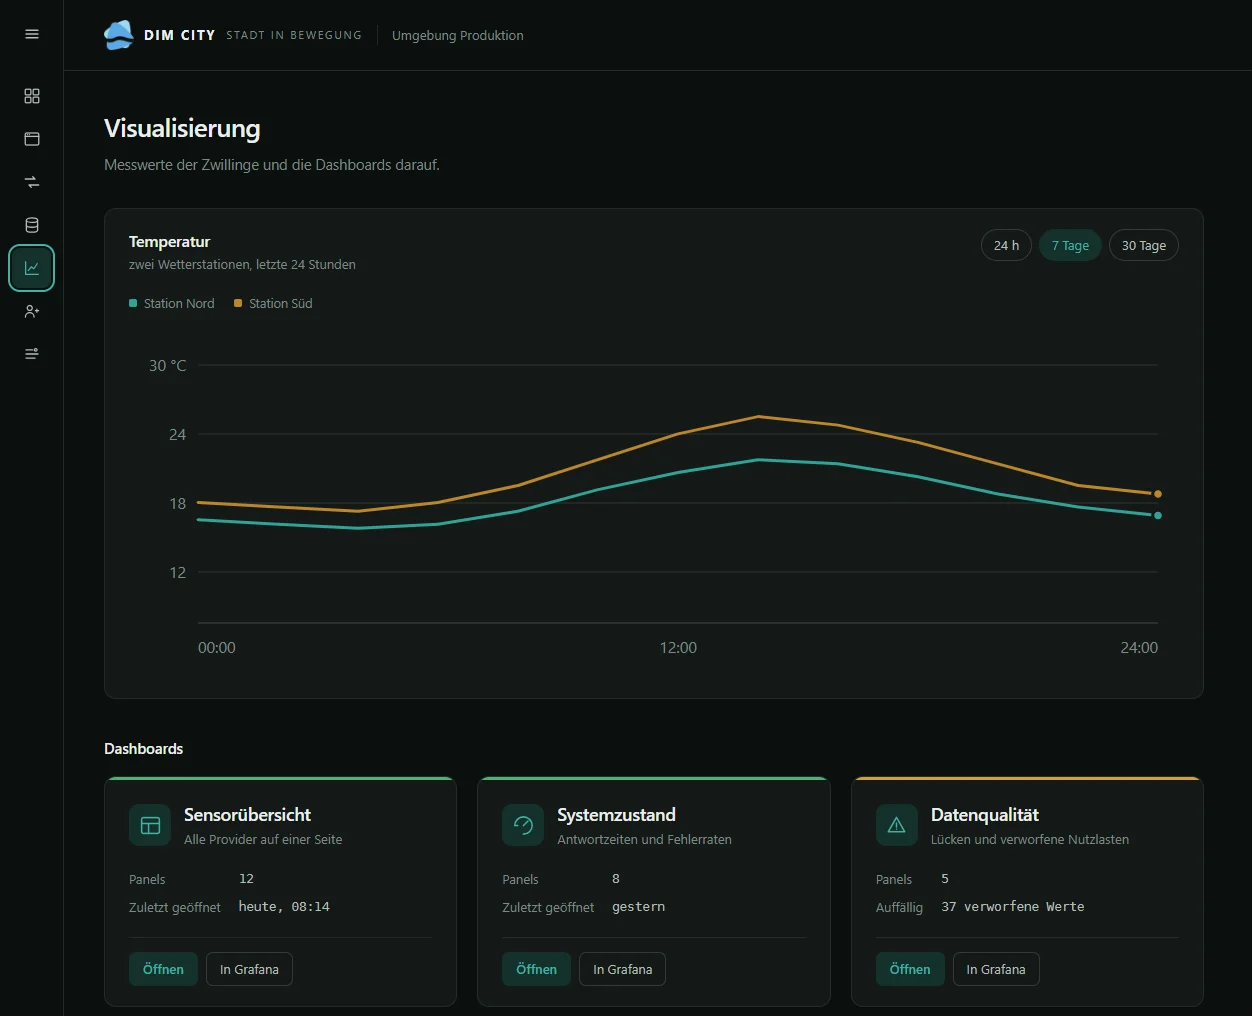Click the 30 °C axis label
Image resolution: width=1252 pixels, height=1016 pixels.
[x=168, y=366]
